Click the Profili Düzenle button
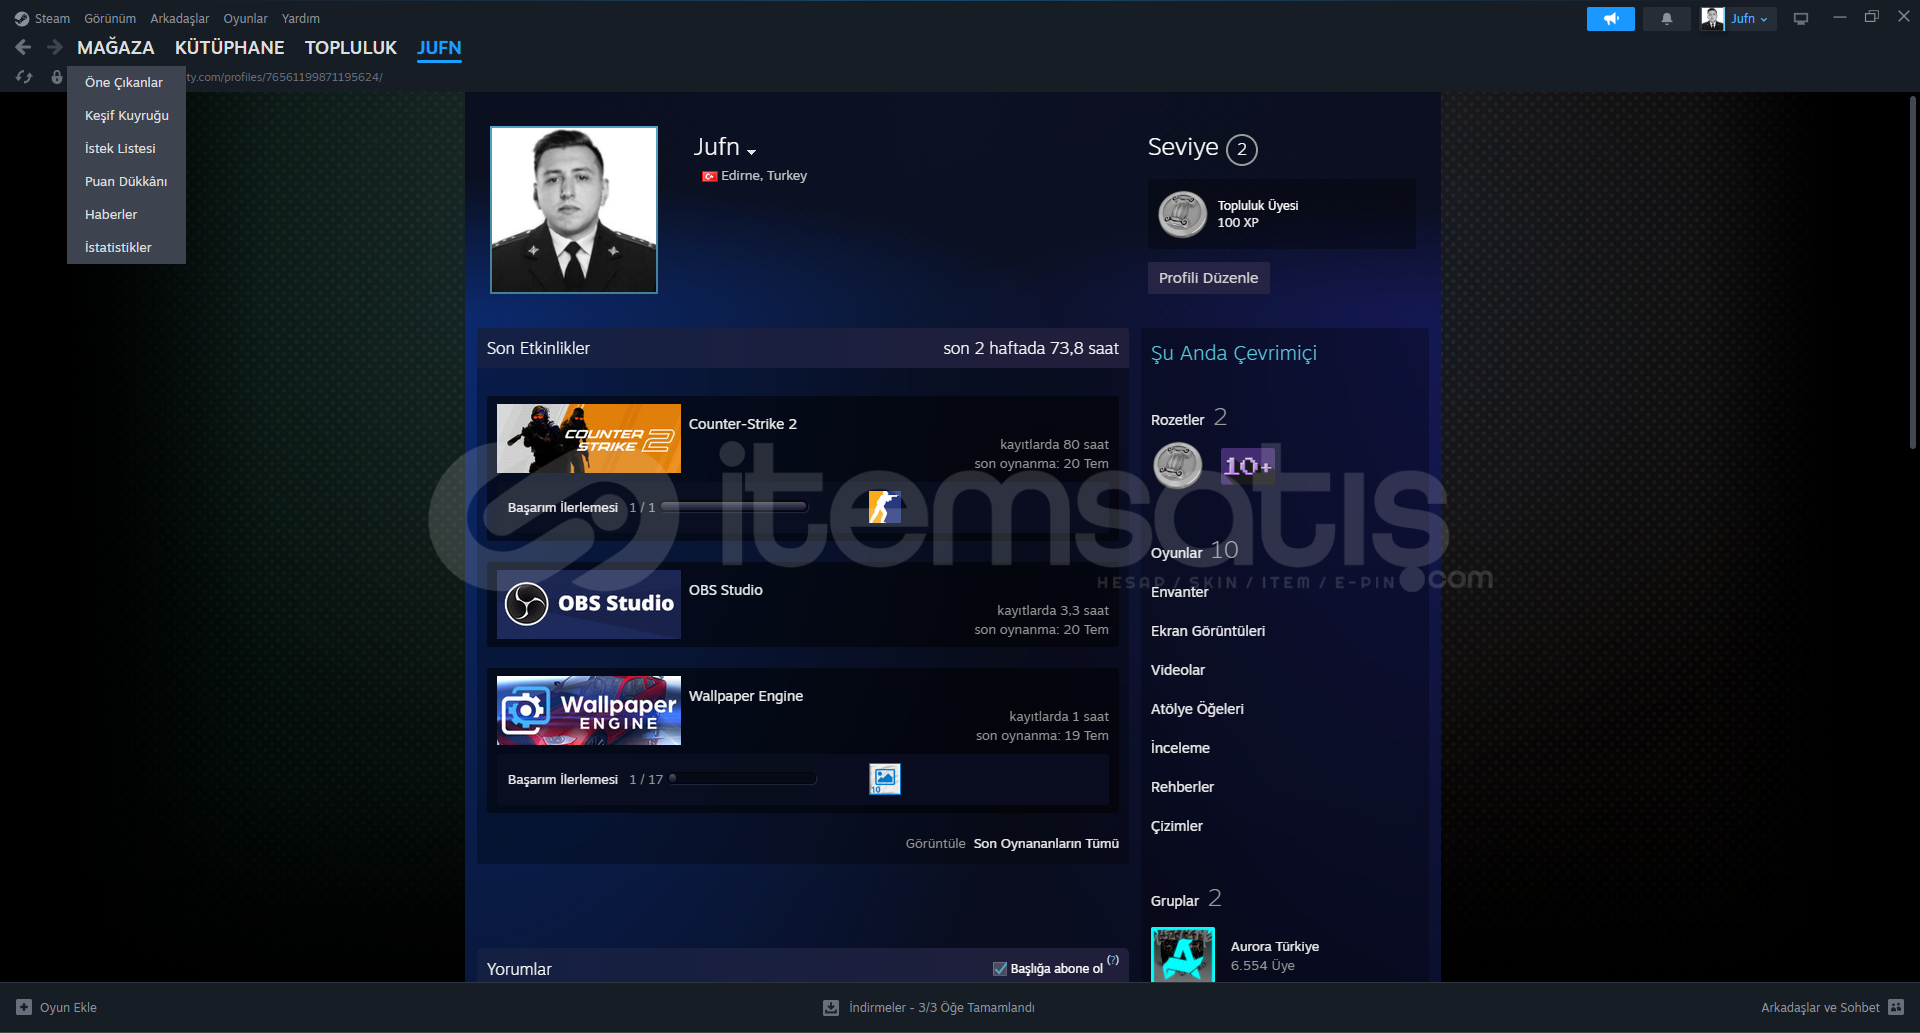 pos(1208,278)
